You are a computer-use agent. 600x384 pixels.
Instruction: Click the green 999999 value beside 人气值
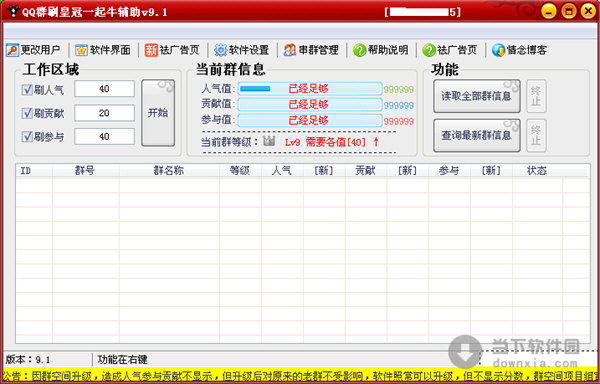[x=399, y=89]
